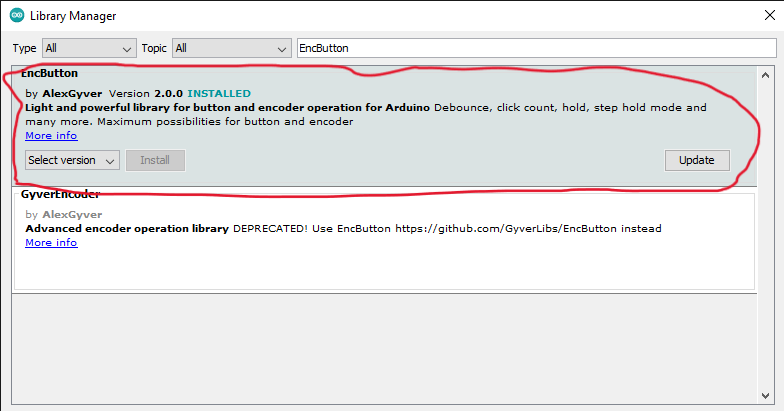Click the EncButton search field
The width and height of the screenshot is (784, 411).
click(x=536, y=48)
